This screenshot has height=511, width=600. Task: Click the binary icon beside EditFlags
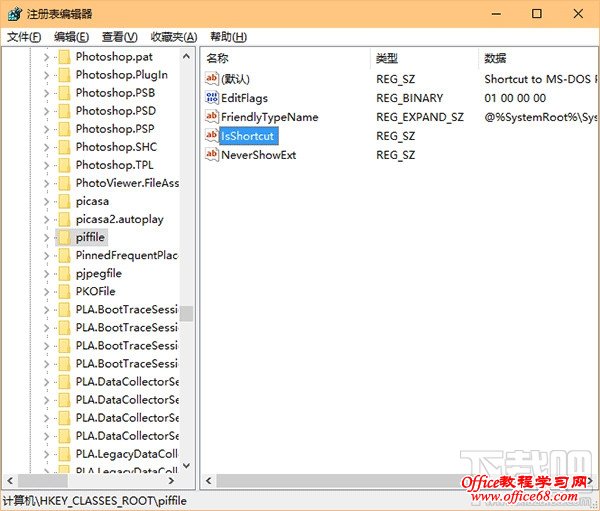click(x=212, y=98)
